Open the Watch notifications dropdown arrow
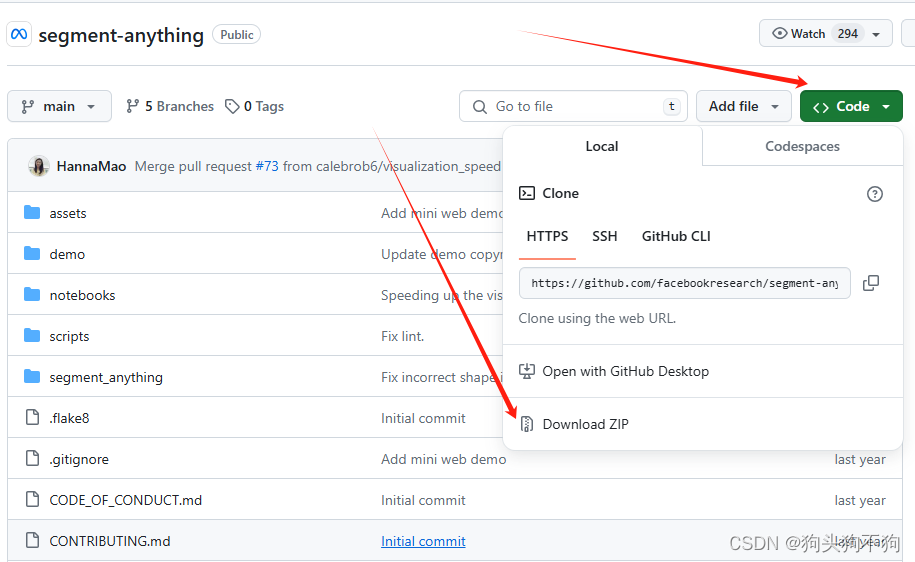 click(876, 34)
